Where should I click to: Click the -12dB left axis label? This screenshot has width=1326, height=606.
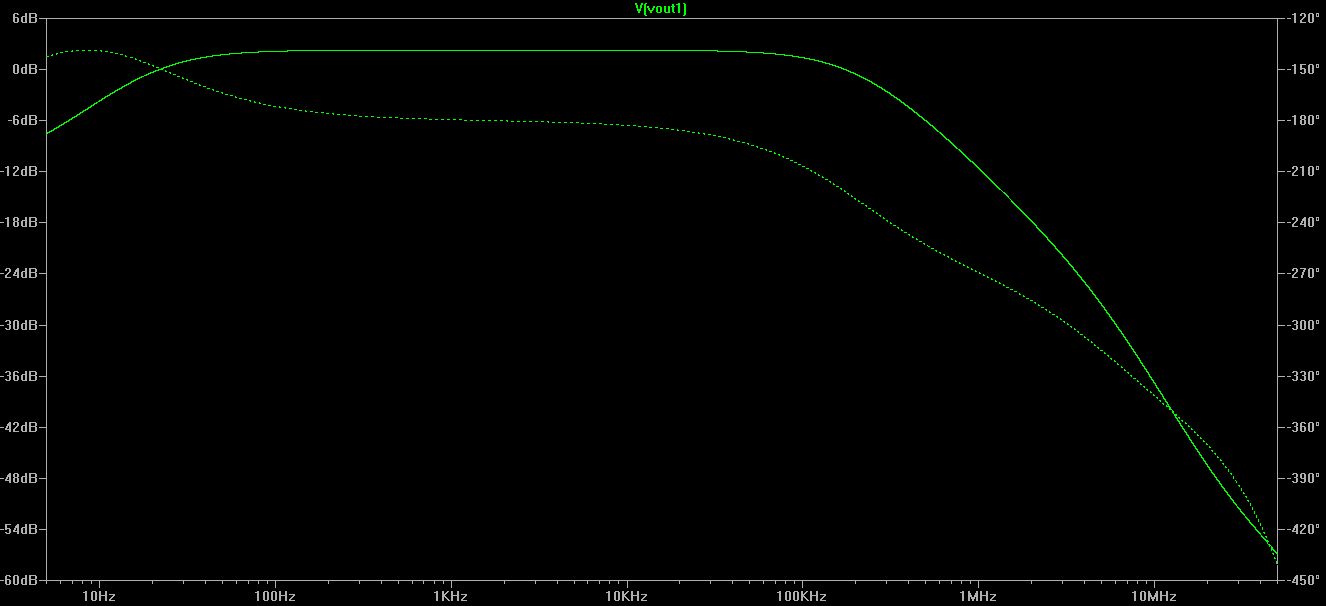tap(21, 171)
